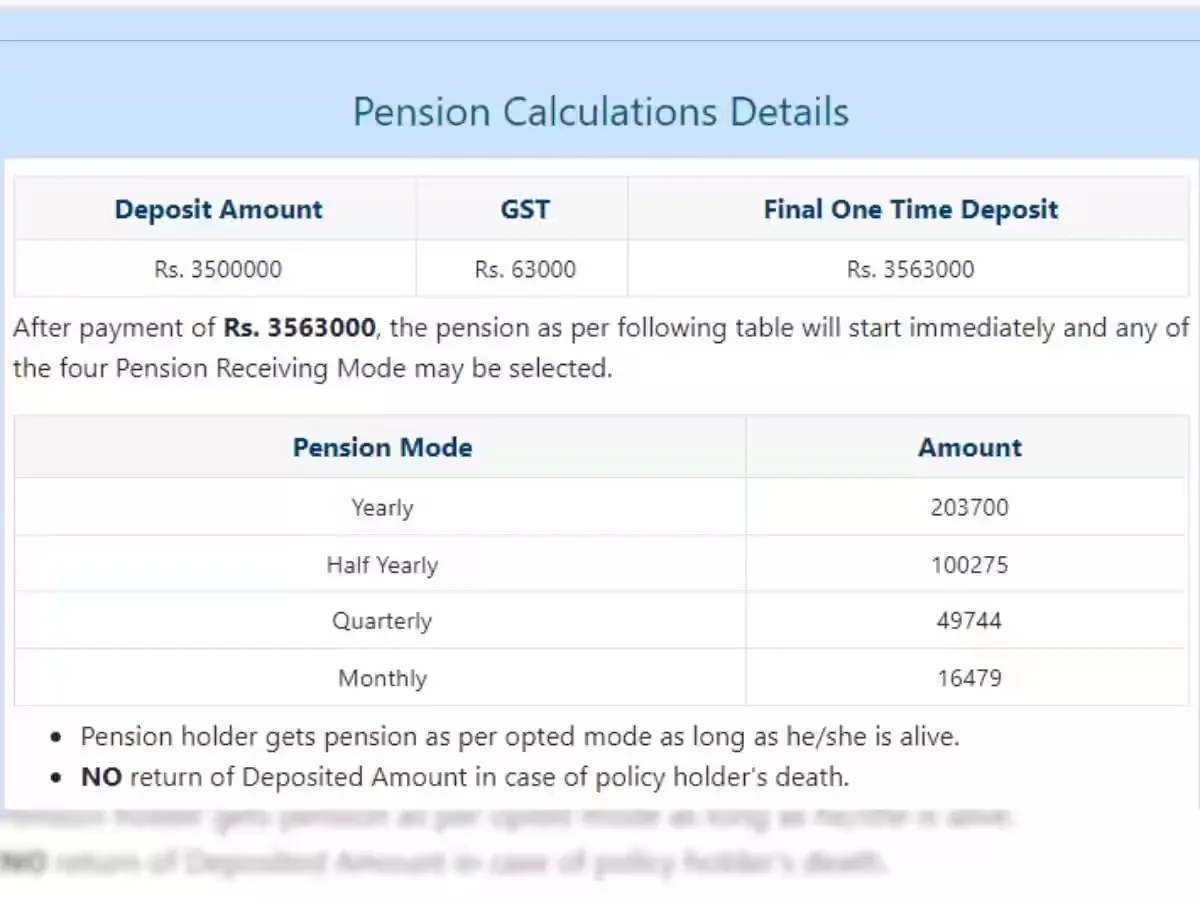Click the half yearly amount 100275

coord(969,565)
